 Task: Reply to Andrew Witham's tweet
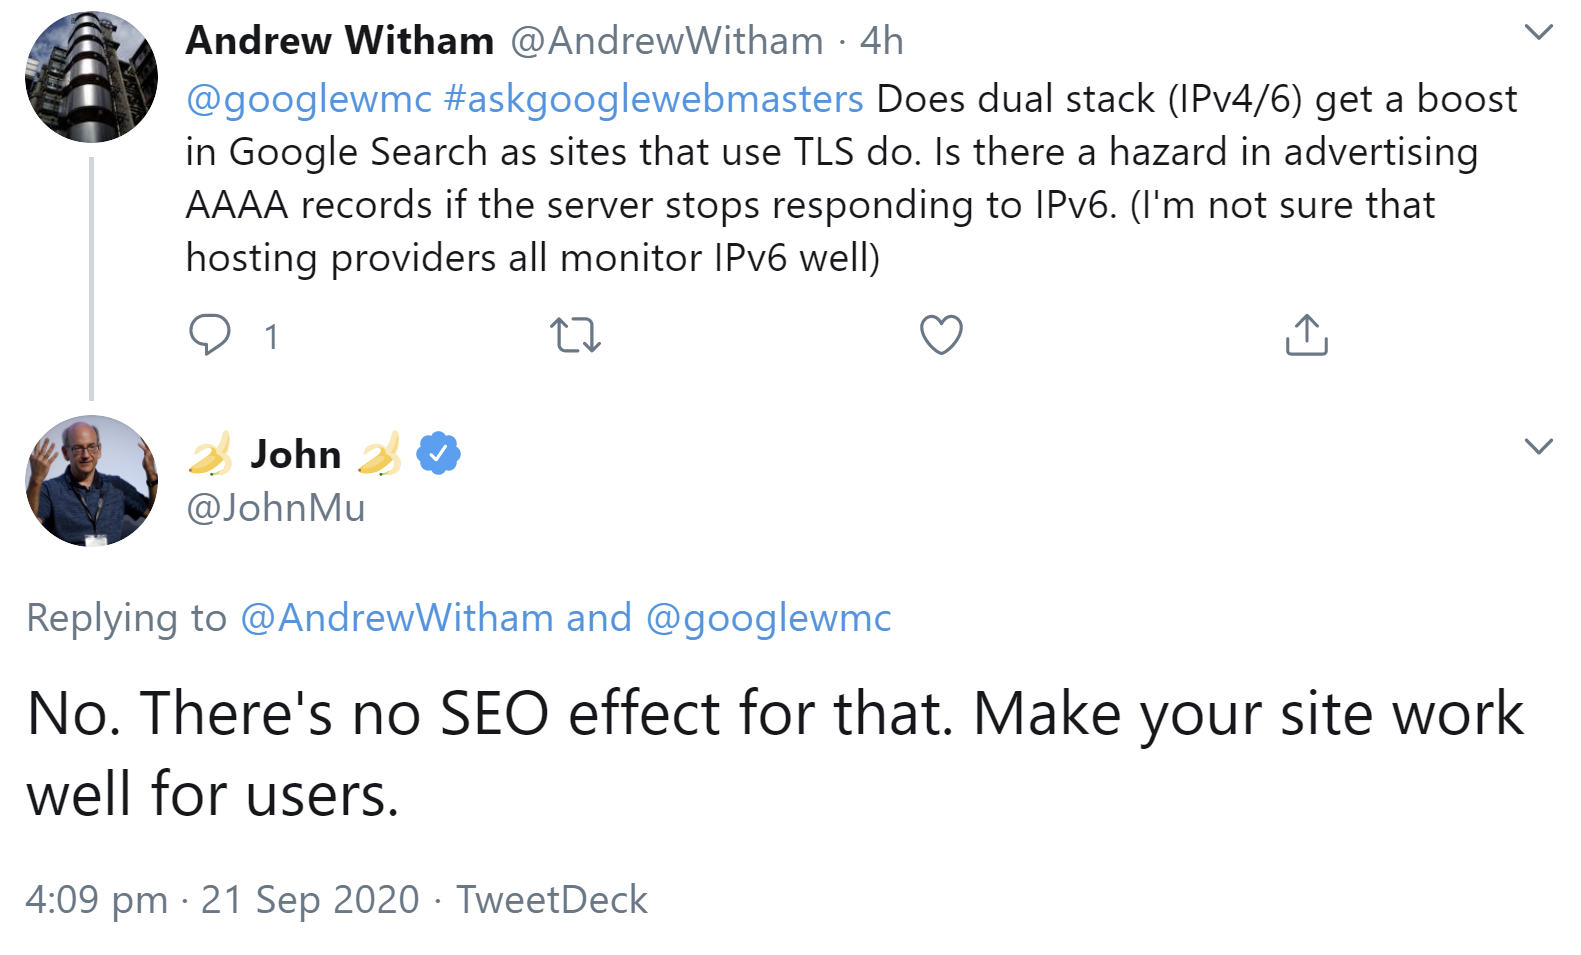(x=212, y=335)
